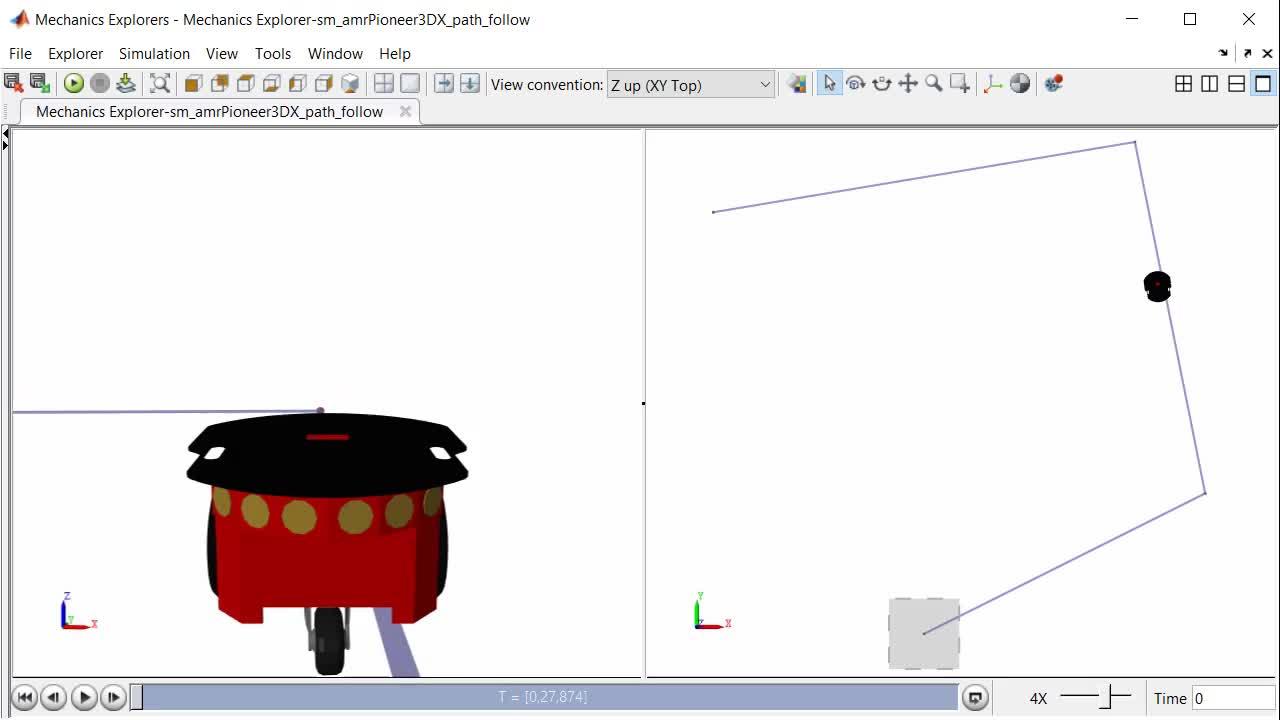Viewport: 1280px width, 720px height.
Task: Activate the Zoom tool
Action: pos(932,84)
